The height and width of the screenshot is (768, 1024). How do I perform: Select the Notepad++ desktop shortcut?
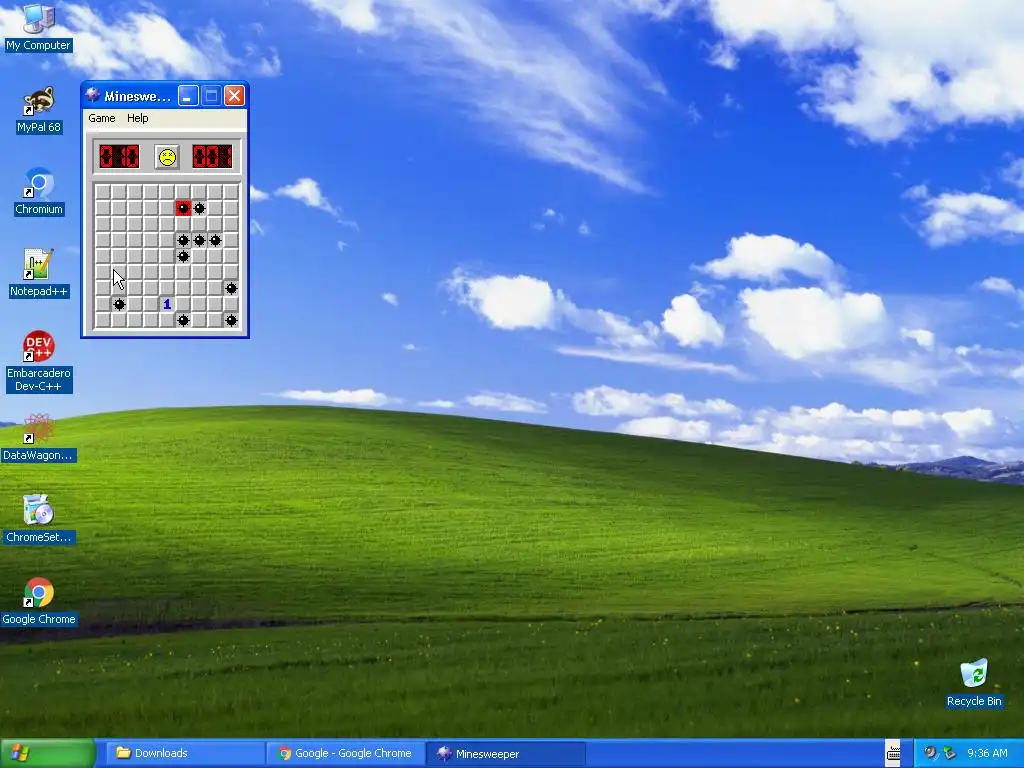click(39, 274)
